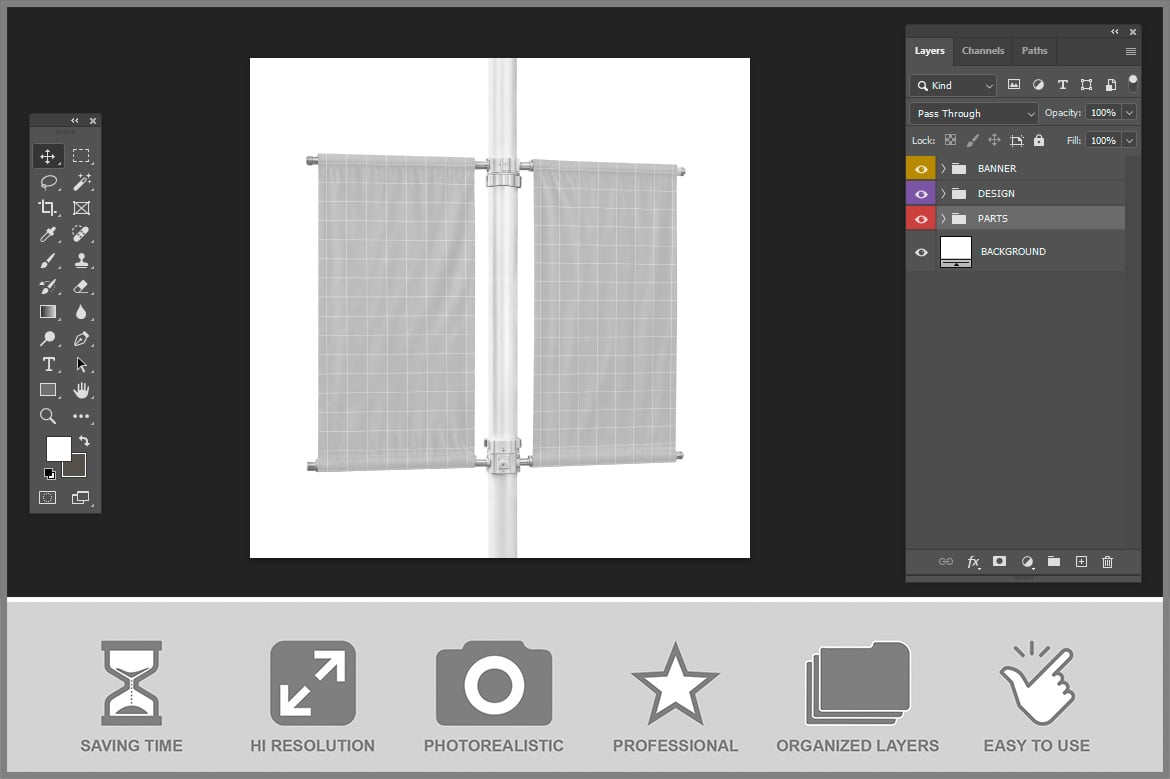1170x779 pixels.
Task: Toggle the type layers filter
Action: click(1063, 84)
